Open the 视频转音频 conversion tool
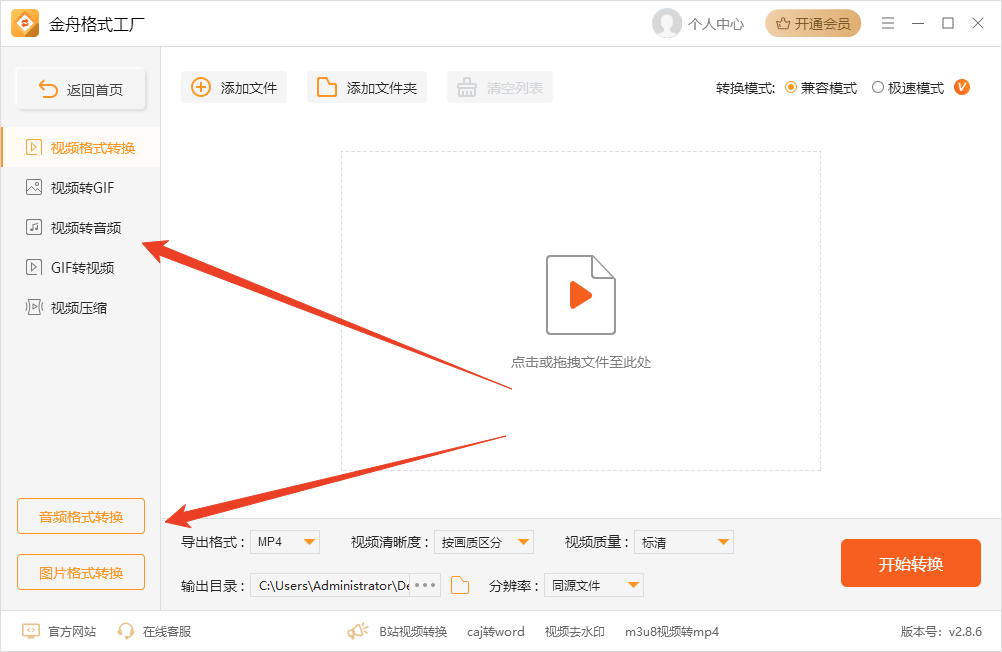The height and width of the screenshot is (652, 1002). [x=72, y=227]
